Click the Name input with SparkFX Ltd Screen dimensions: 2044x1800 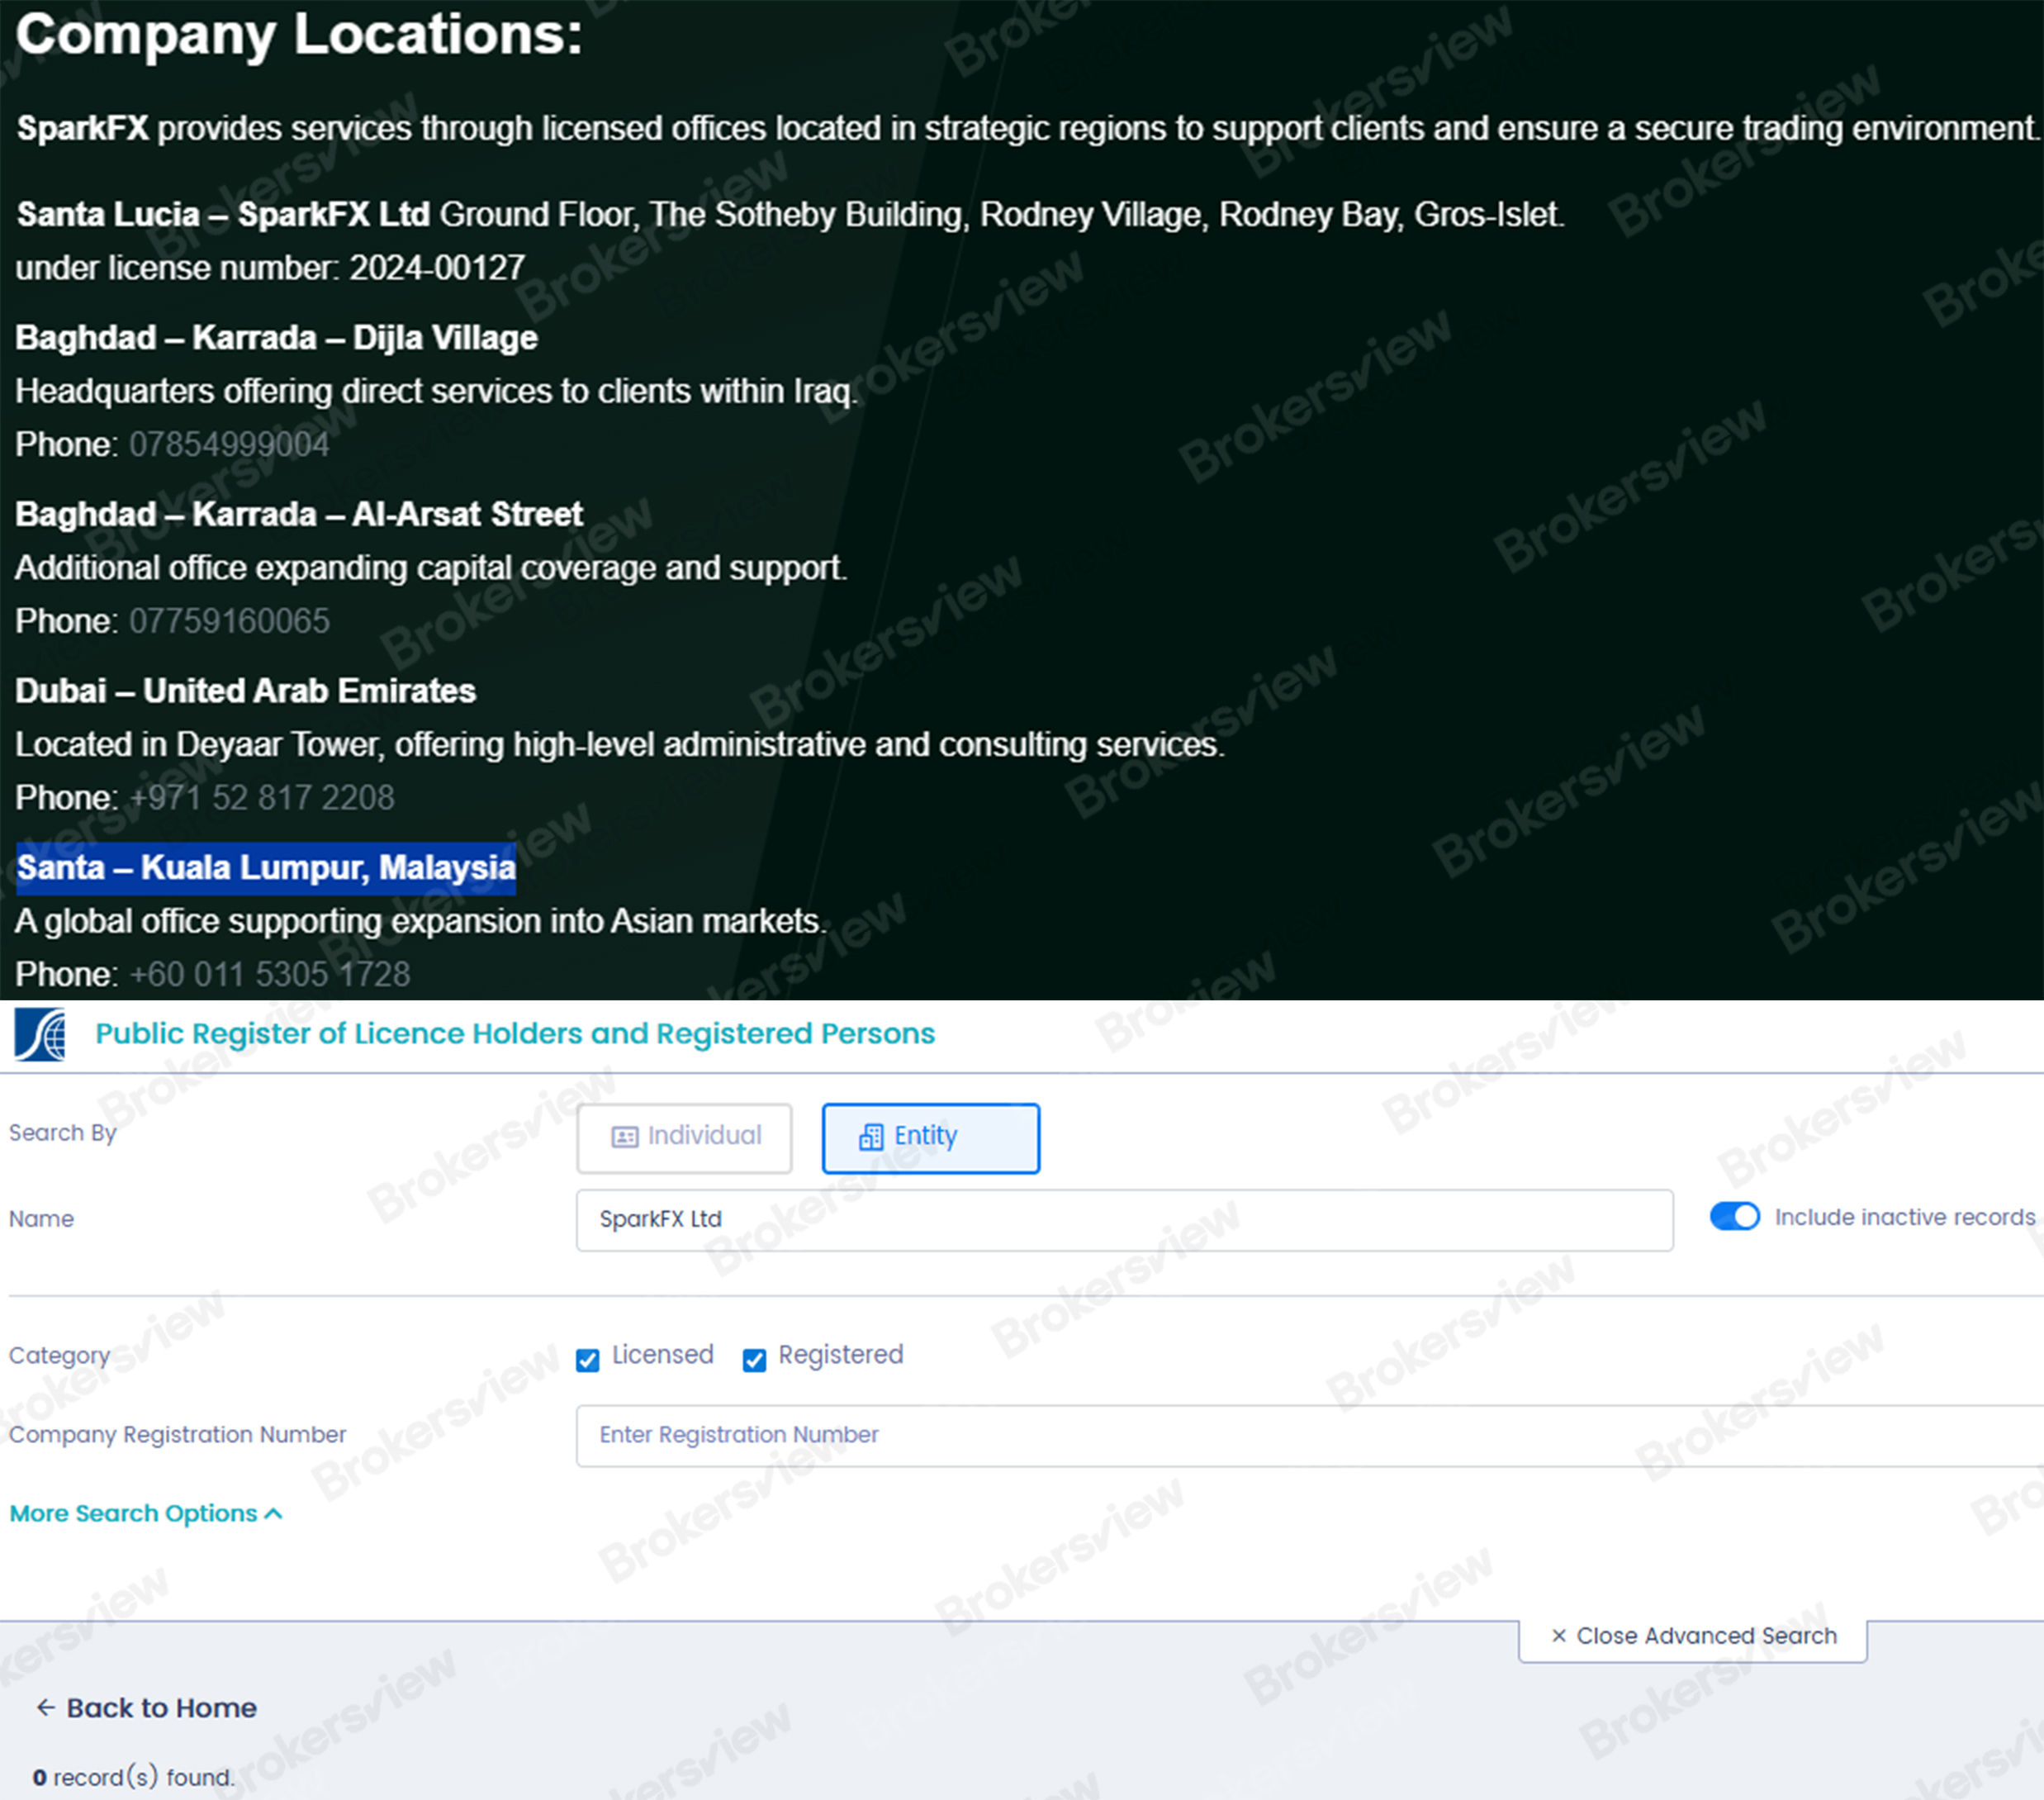point(1123,1220)
